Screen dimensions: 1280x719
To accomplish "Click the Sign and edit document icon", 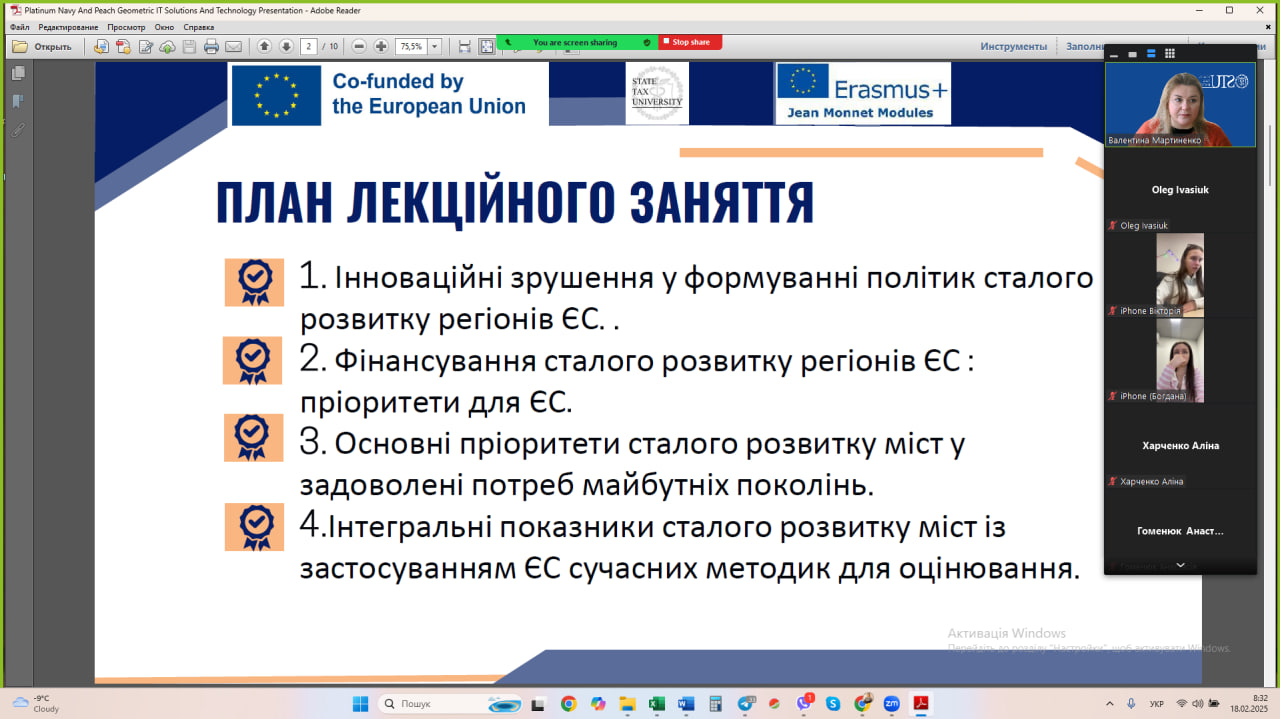I will pos(146,46).
